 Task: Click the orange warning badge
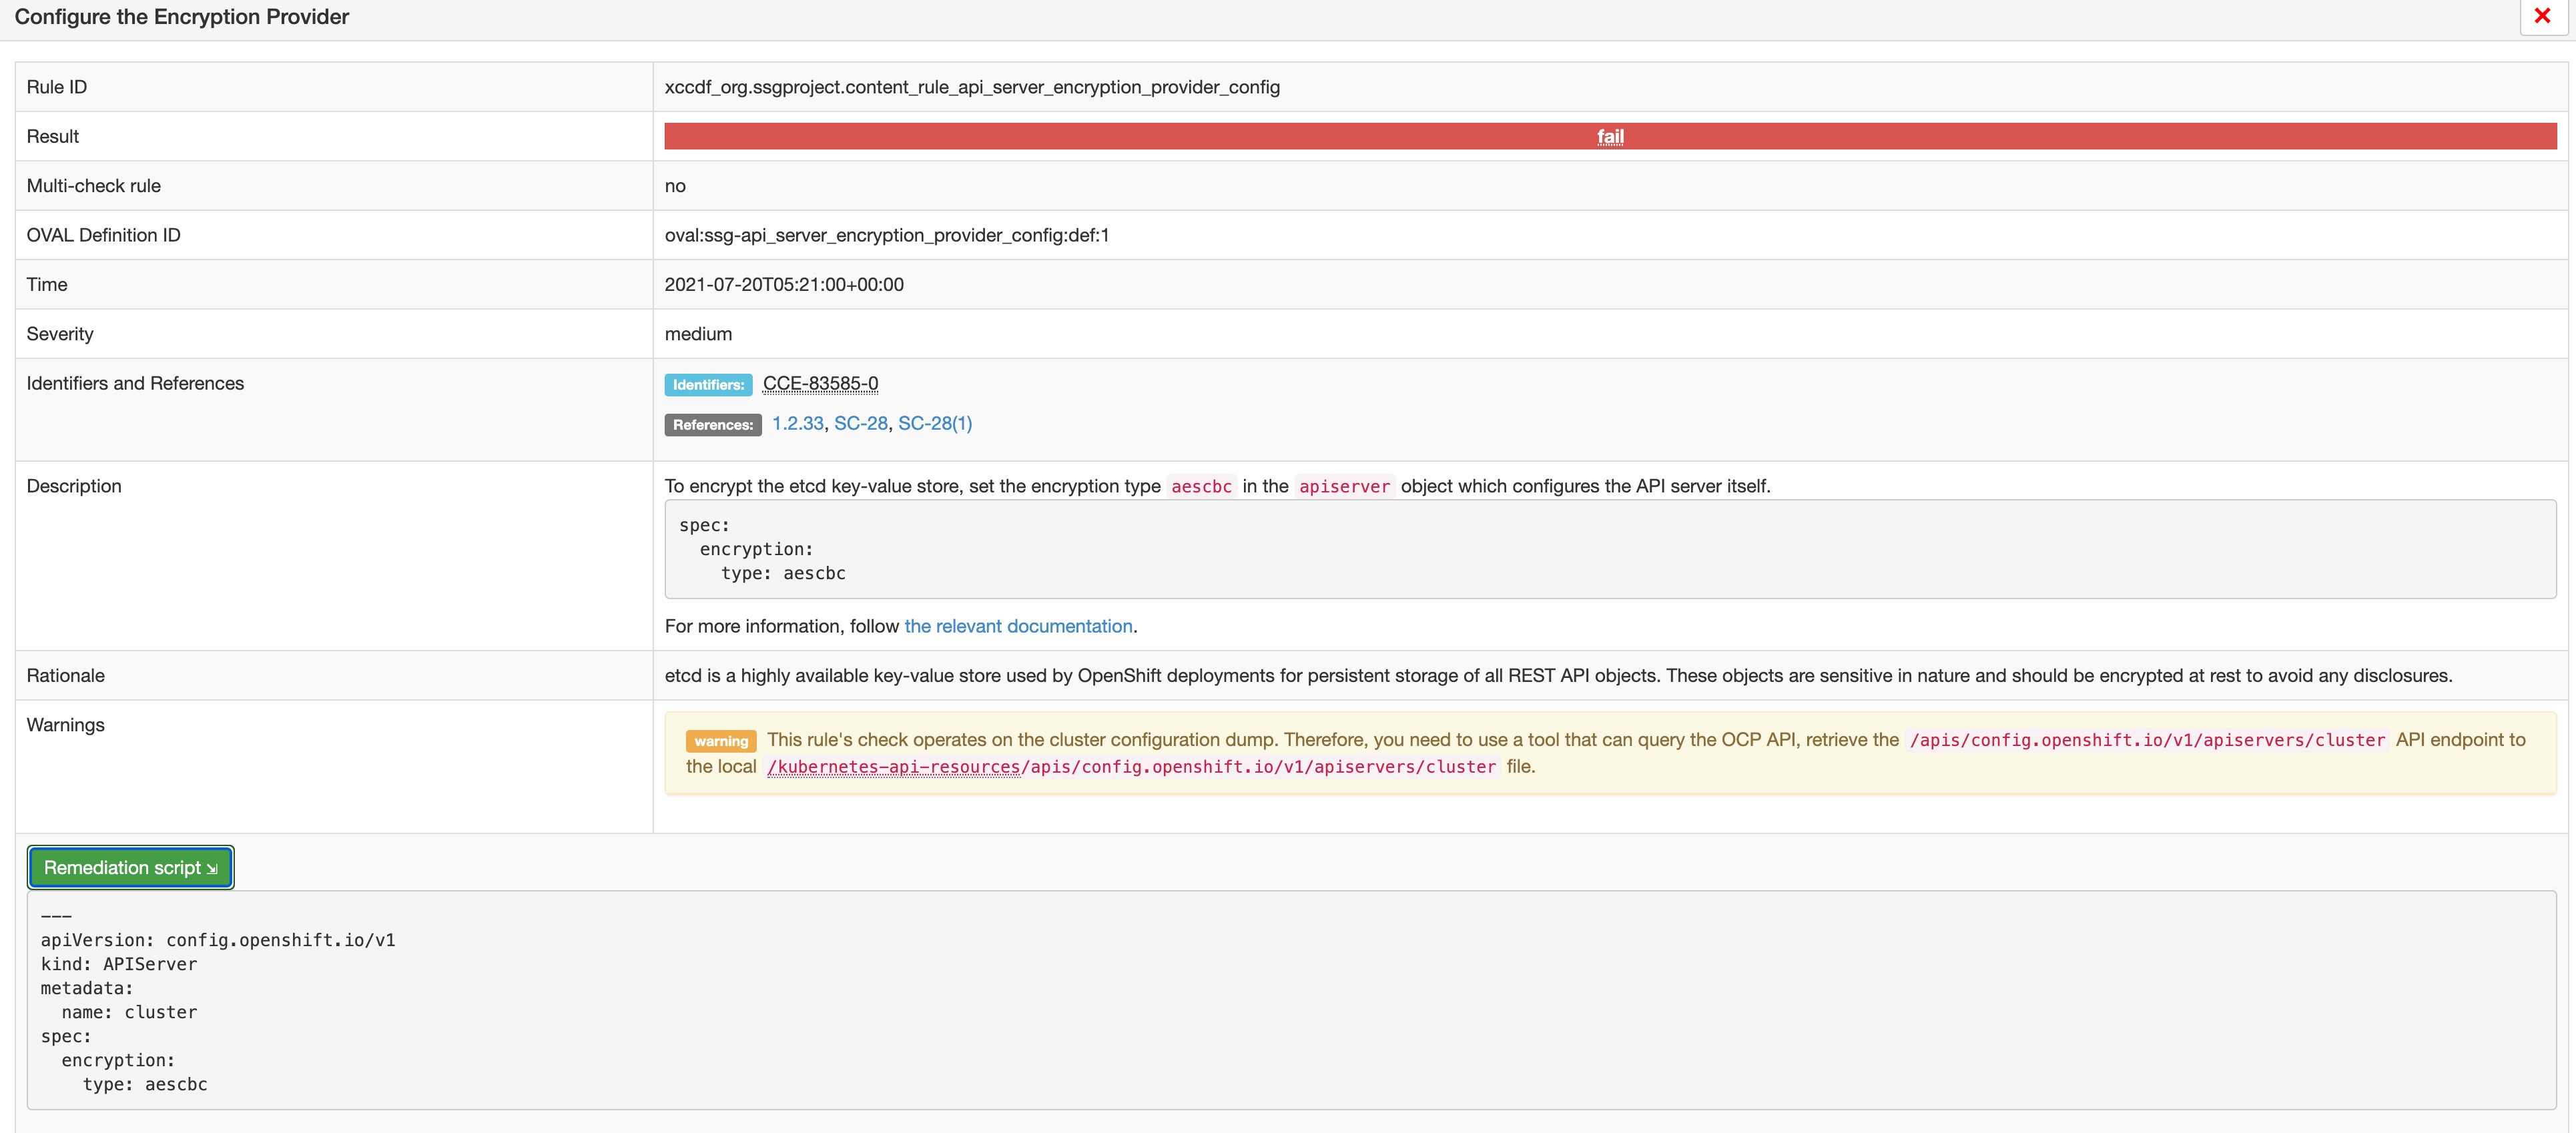coord(720,741)
